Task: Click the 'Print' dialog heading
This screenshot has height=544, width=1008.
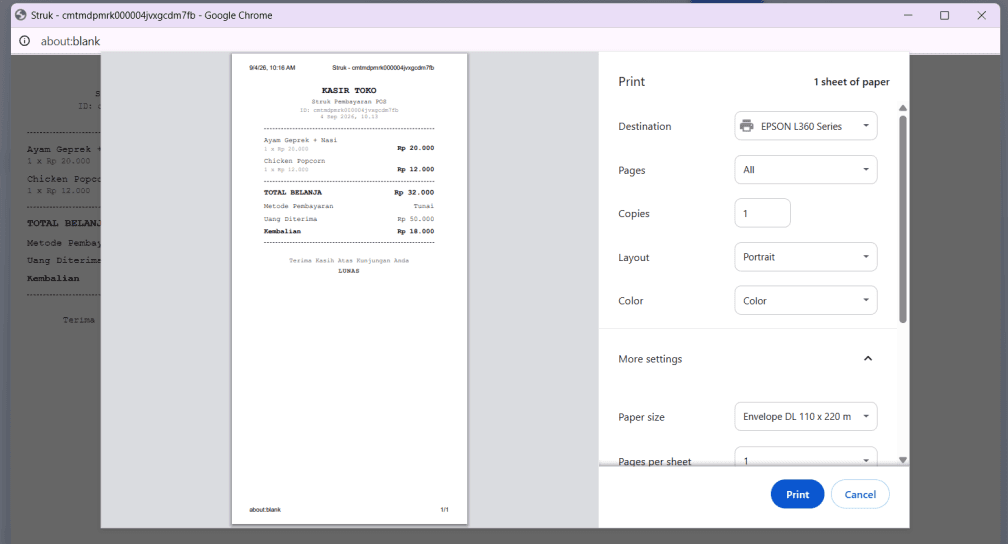Action: click(x=631, y=82)
